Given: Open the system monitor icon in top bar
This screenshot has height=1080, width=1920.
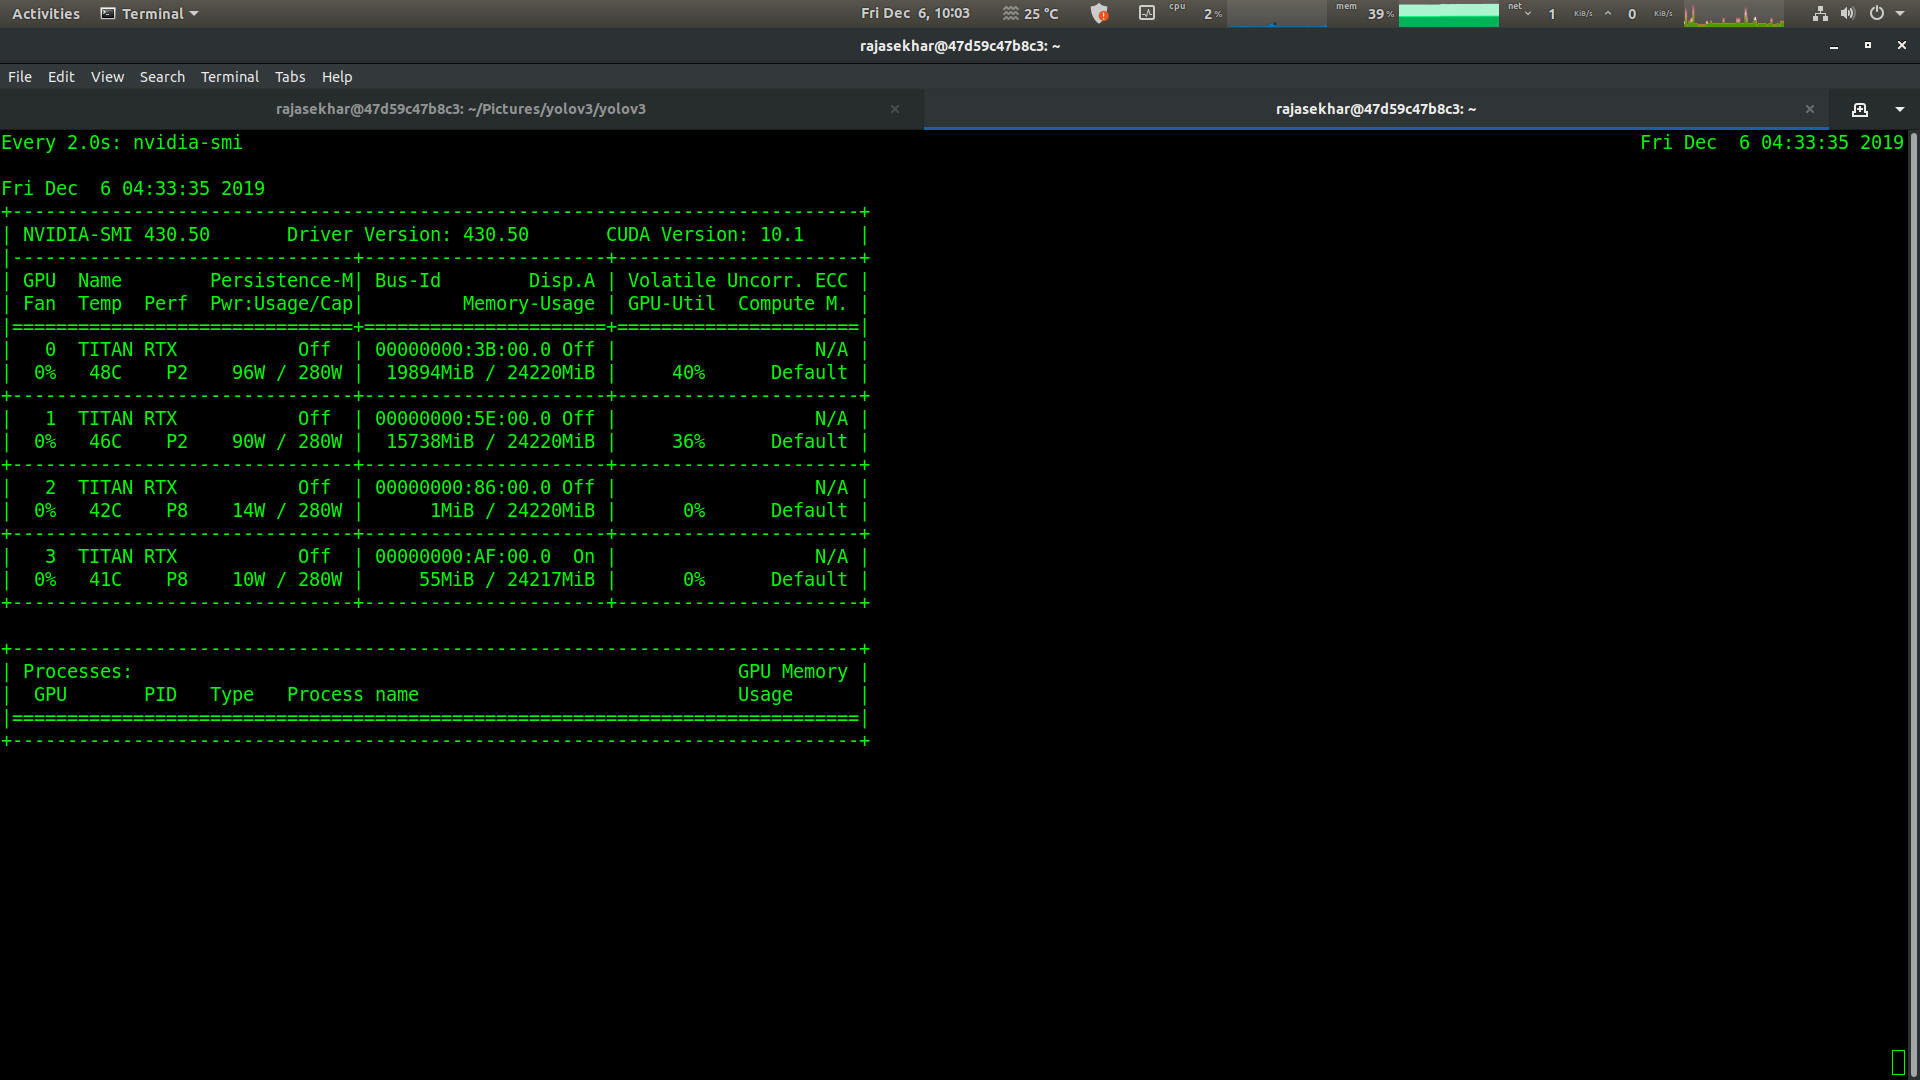Looking at the screenshot, I should tap(1147, 14).
